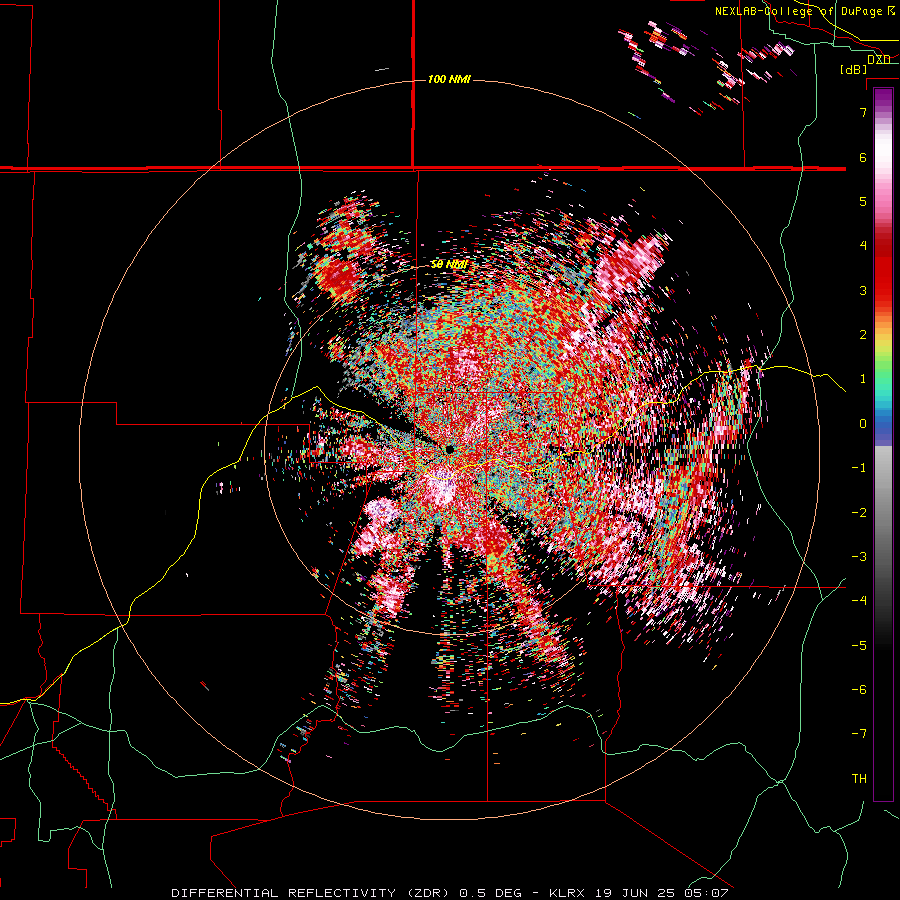Click the -7 value on the color scale

point(859,734)
